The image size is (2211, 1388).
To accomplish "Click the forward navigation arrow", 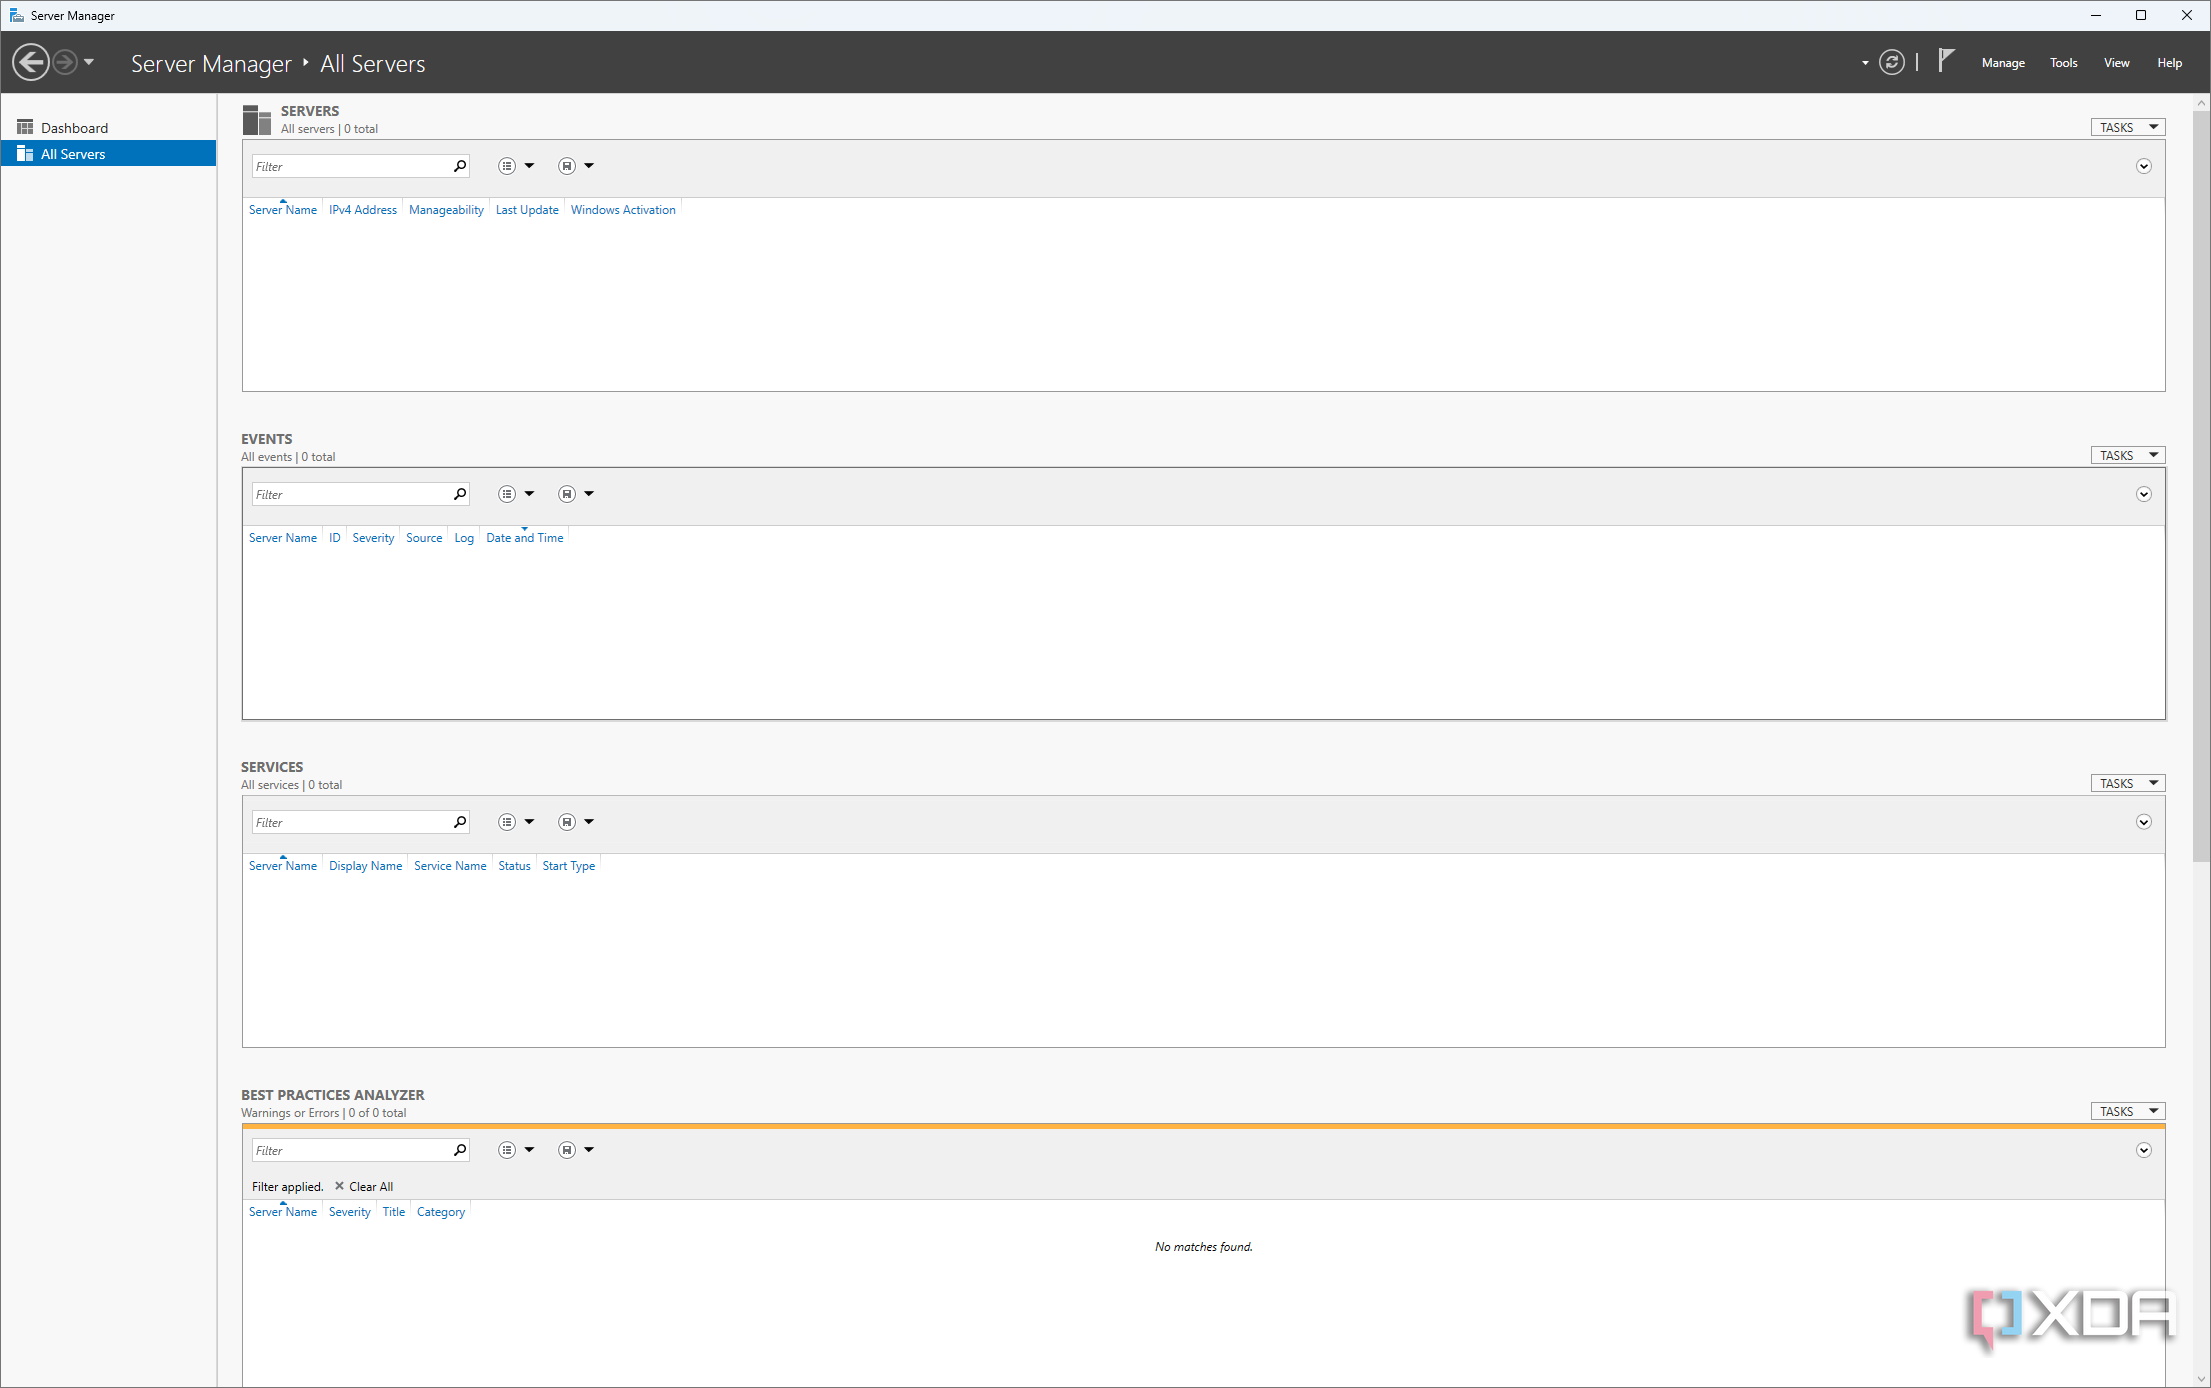I will 64,62.
